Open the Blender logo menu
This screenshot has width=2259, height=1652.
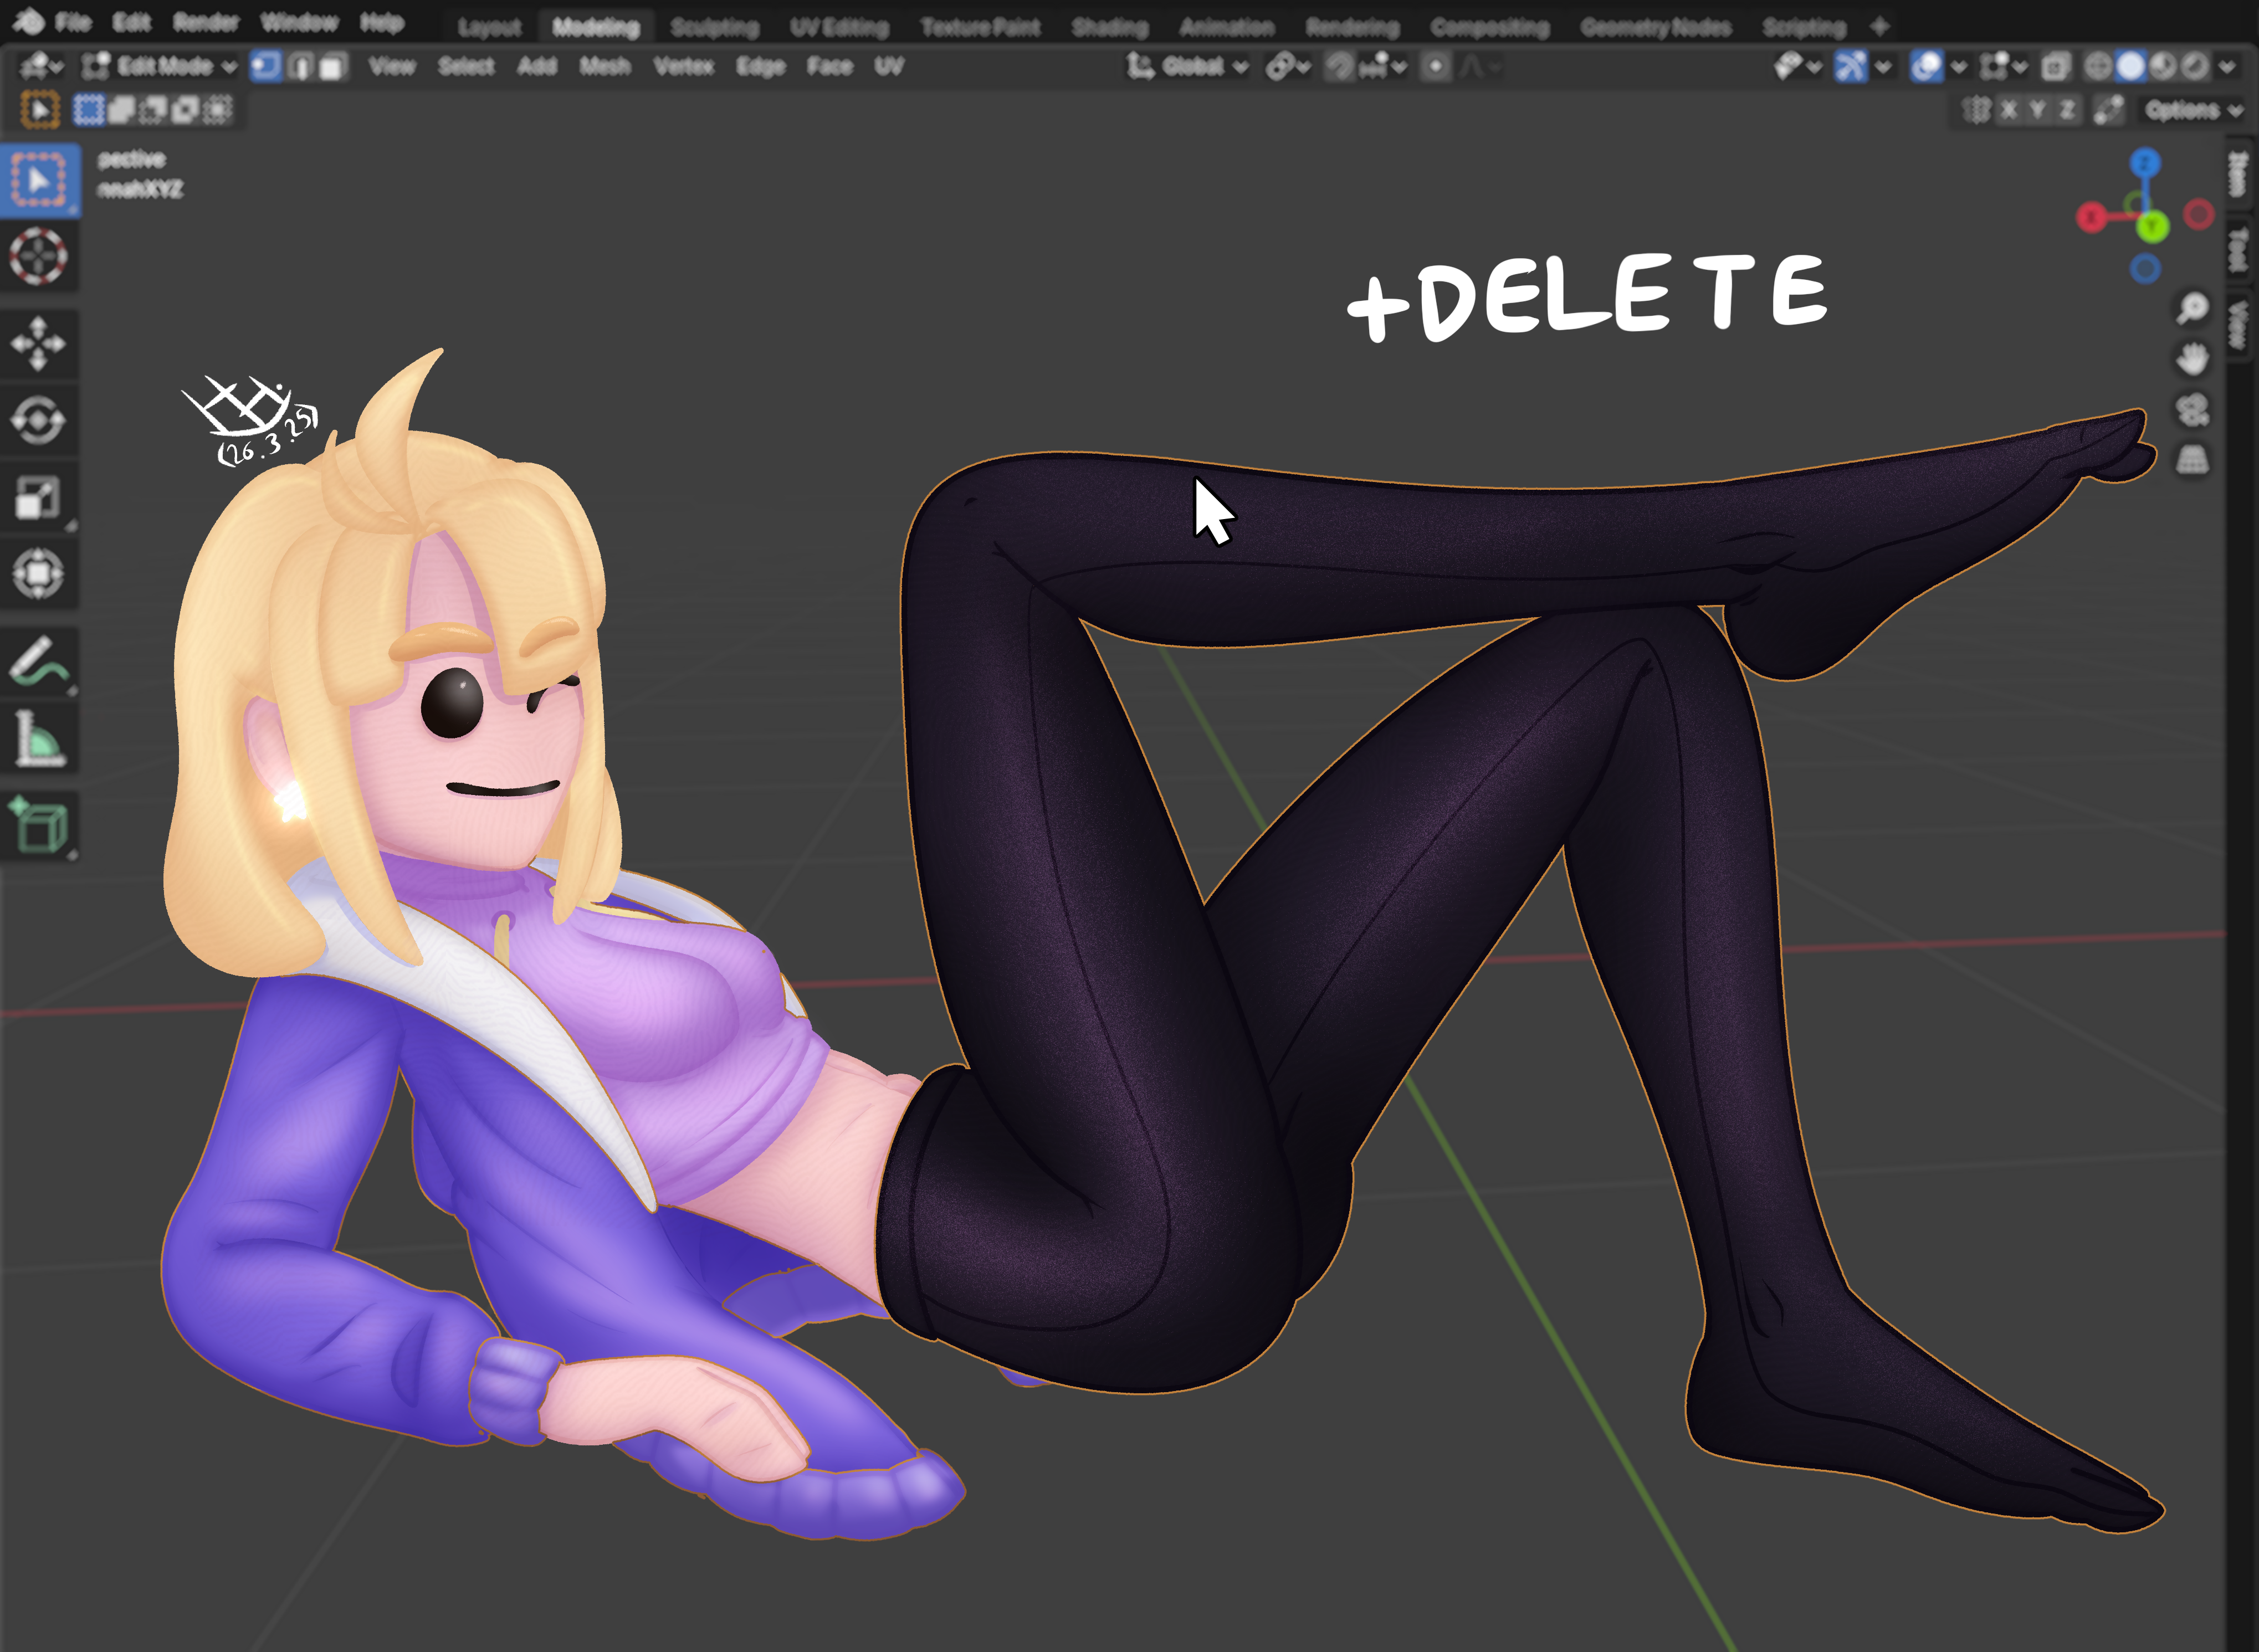coord(28,21)
